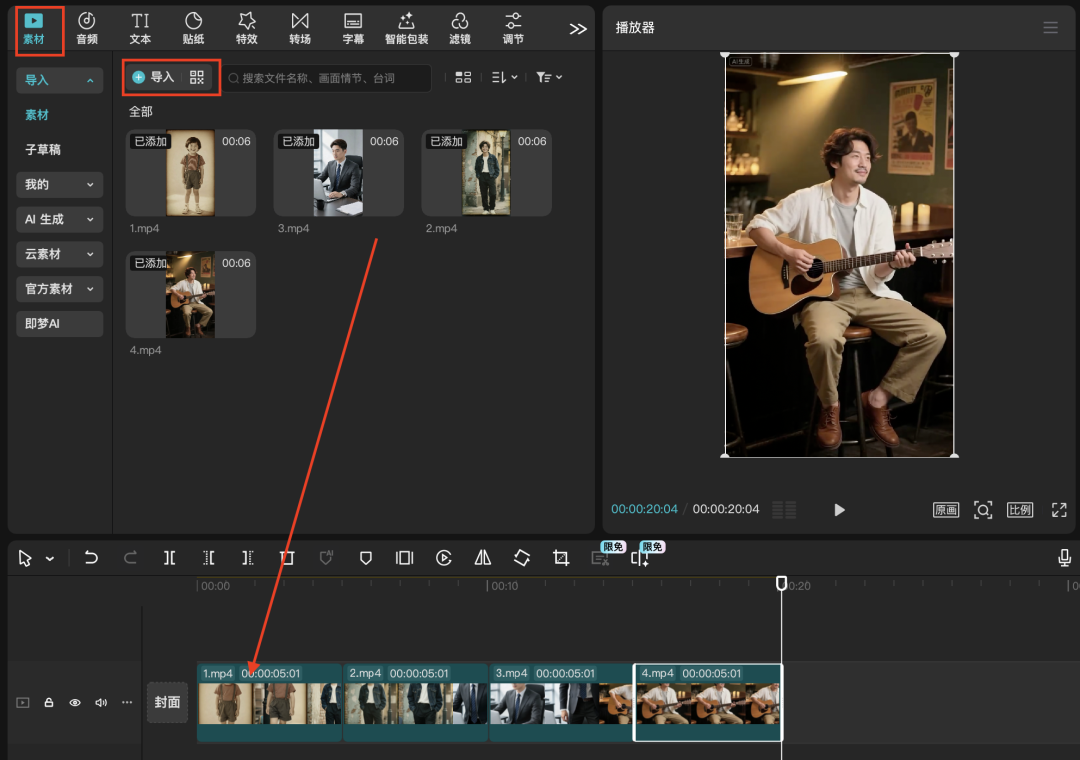Expand the 云素材 dropdown in sidebar

[60, 254]
